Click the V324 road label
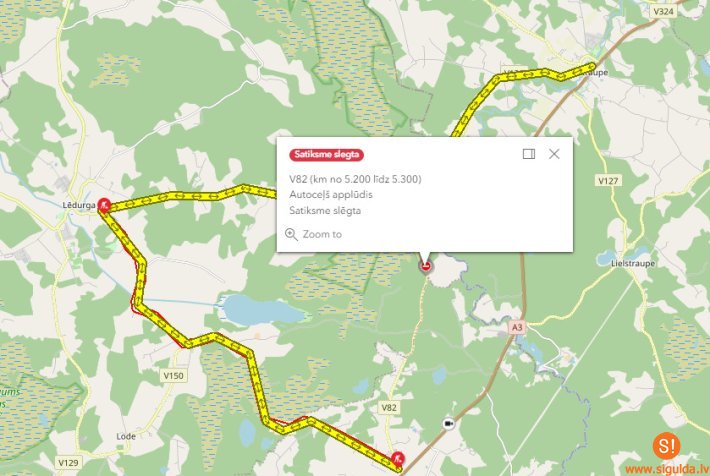The image size is (710, 476). (x=663, y=11)
